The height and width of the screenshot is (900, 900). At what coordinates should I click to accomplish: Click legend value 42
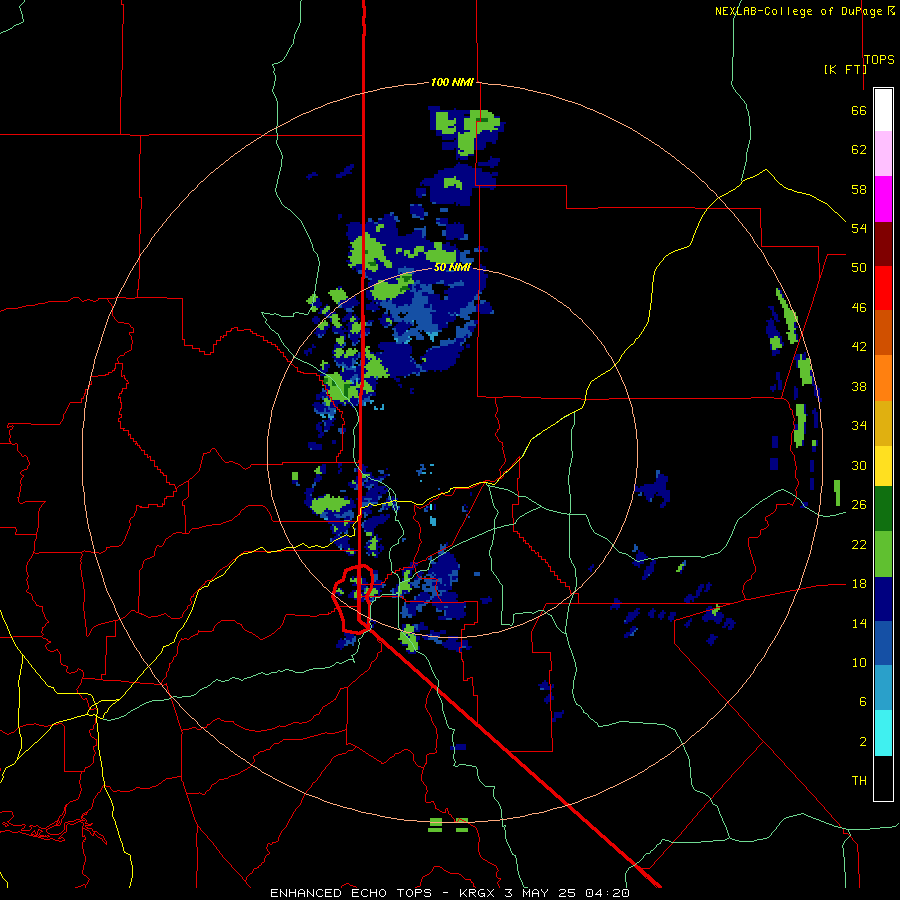[859, 347]
